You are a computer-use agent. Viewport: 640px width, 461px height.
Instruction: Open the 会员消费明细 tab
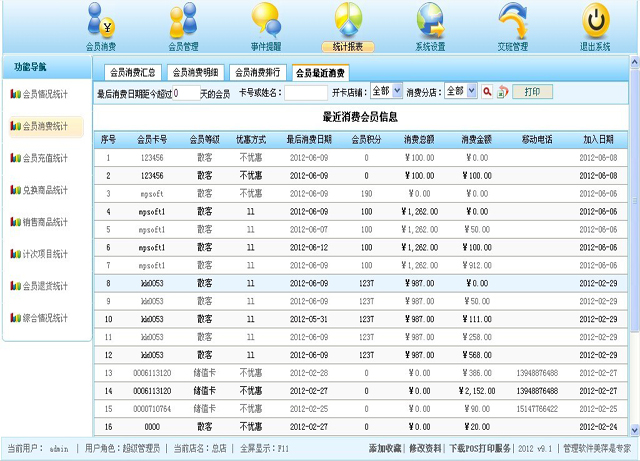[195, 72]
